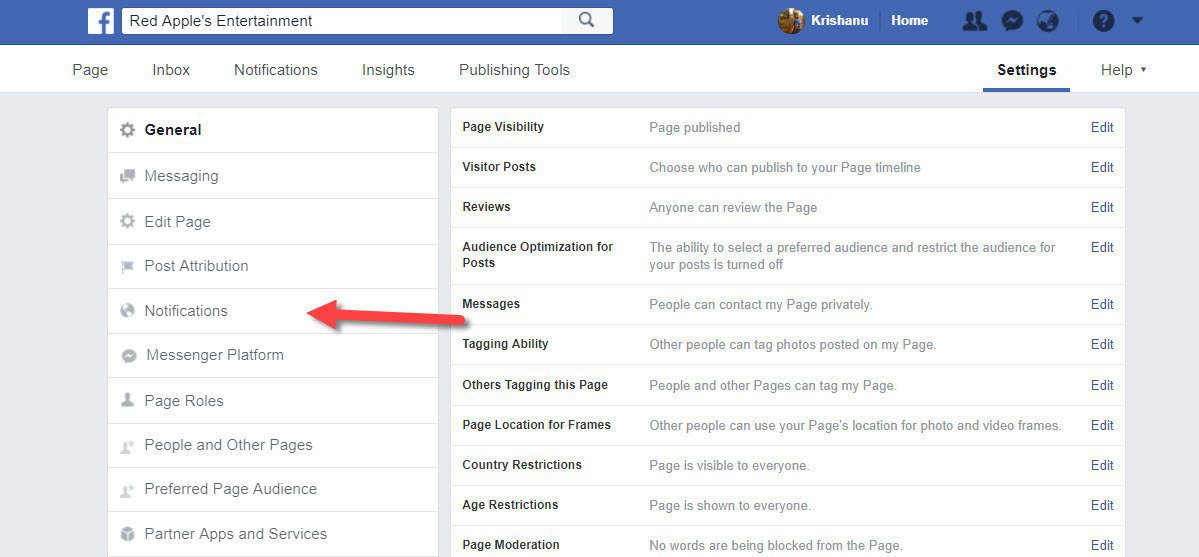This screenshot has height=557, width=1199.
Task: Switch to the Insights tab
Action: click(388, 70)
